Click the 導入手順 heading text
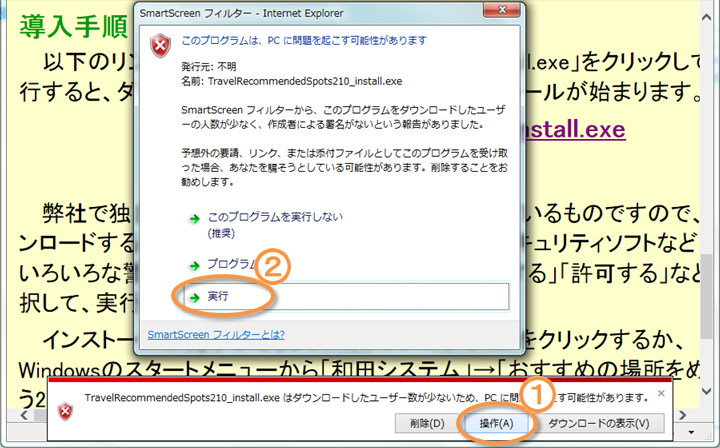This screenshot has width=720, height=448. coord(73,25)
